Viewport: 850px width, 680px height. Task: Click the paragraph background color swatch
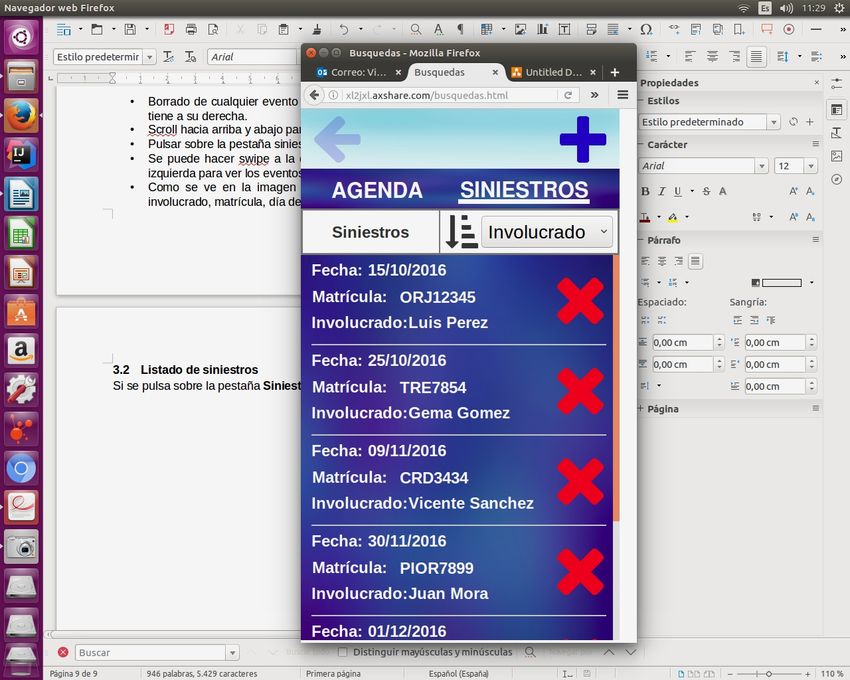click(781, 283)
